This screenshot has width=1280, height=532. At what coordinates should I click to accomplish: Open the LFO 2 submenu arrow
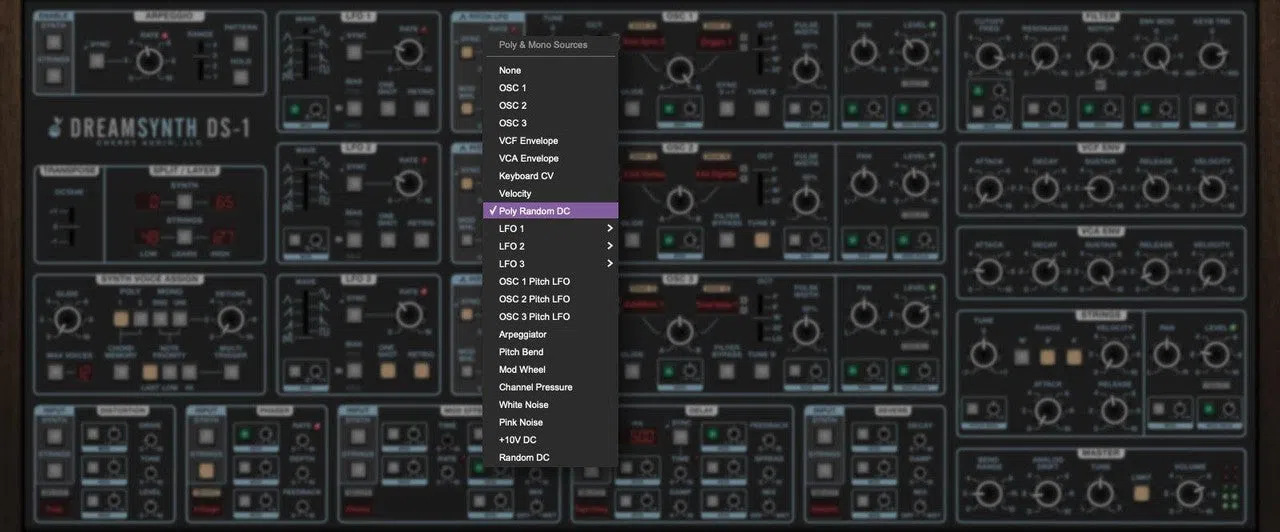tap(610, 246)
